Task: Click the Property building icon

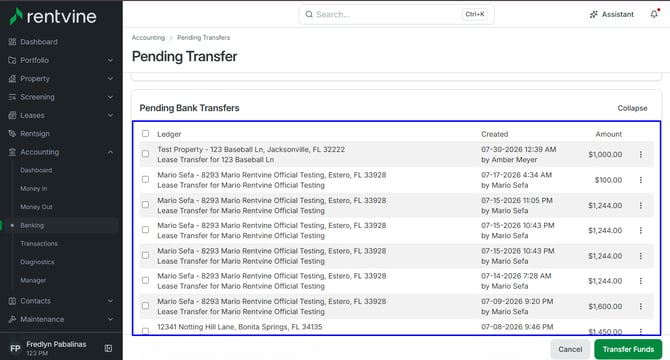Action: coord(12,79)
